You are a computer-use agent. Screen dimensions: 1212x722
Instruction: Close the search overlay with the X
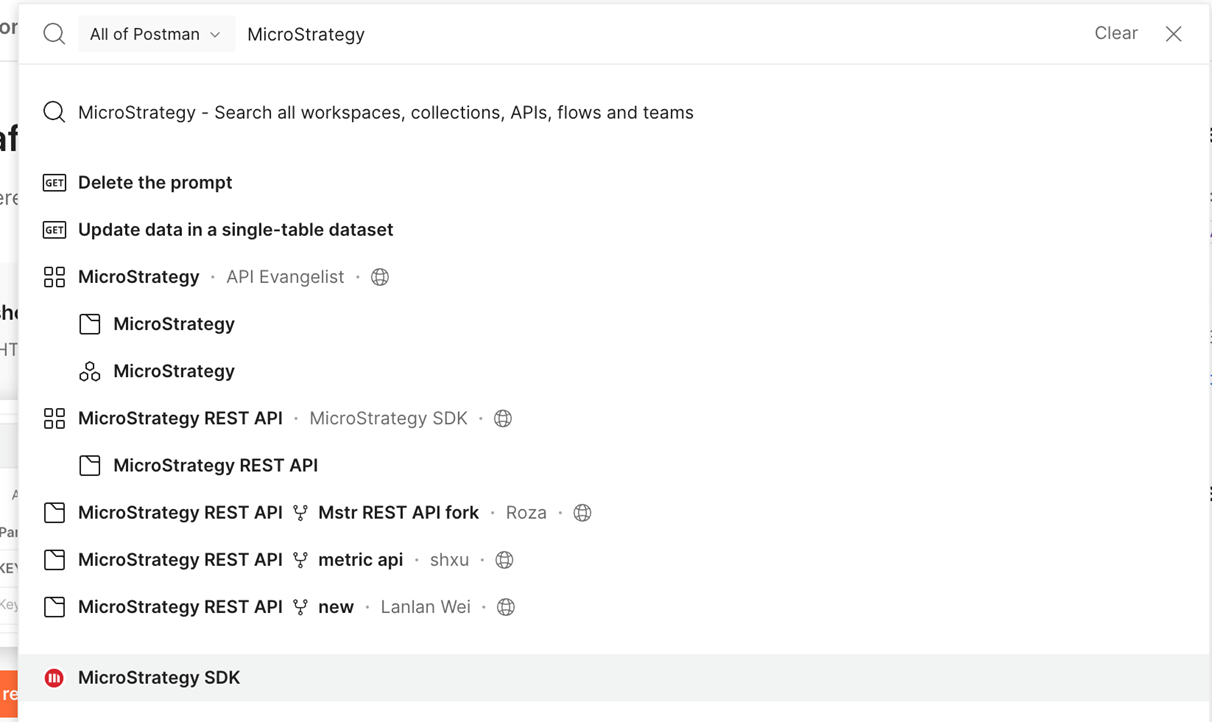coord(1173,33)
